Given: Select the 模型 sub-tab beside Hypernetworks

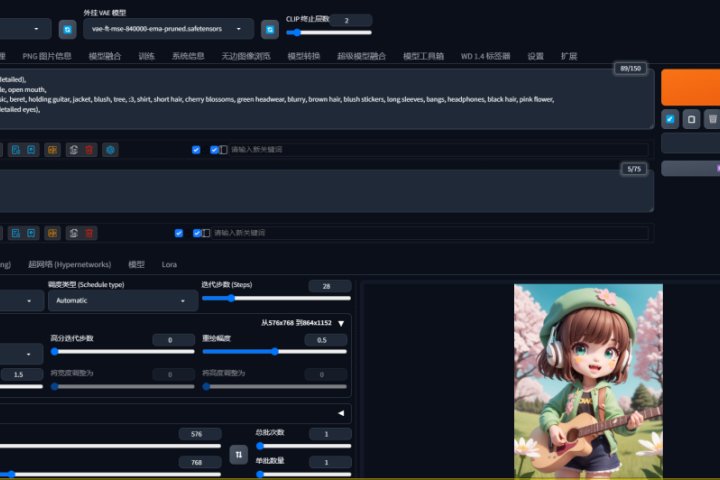Looking at the screenshot, I should tap(136, 265).
